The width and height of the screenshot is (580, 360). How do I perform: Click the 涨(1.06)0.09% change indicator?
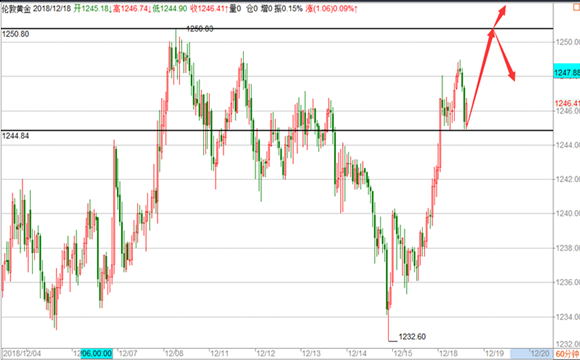(331, 9)
